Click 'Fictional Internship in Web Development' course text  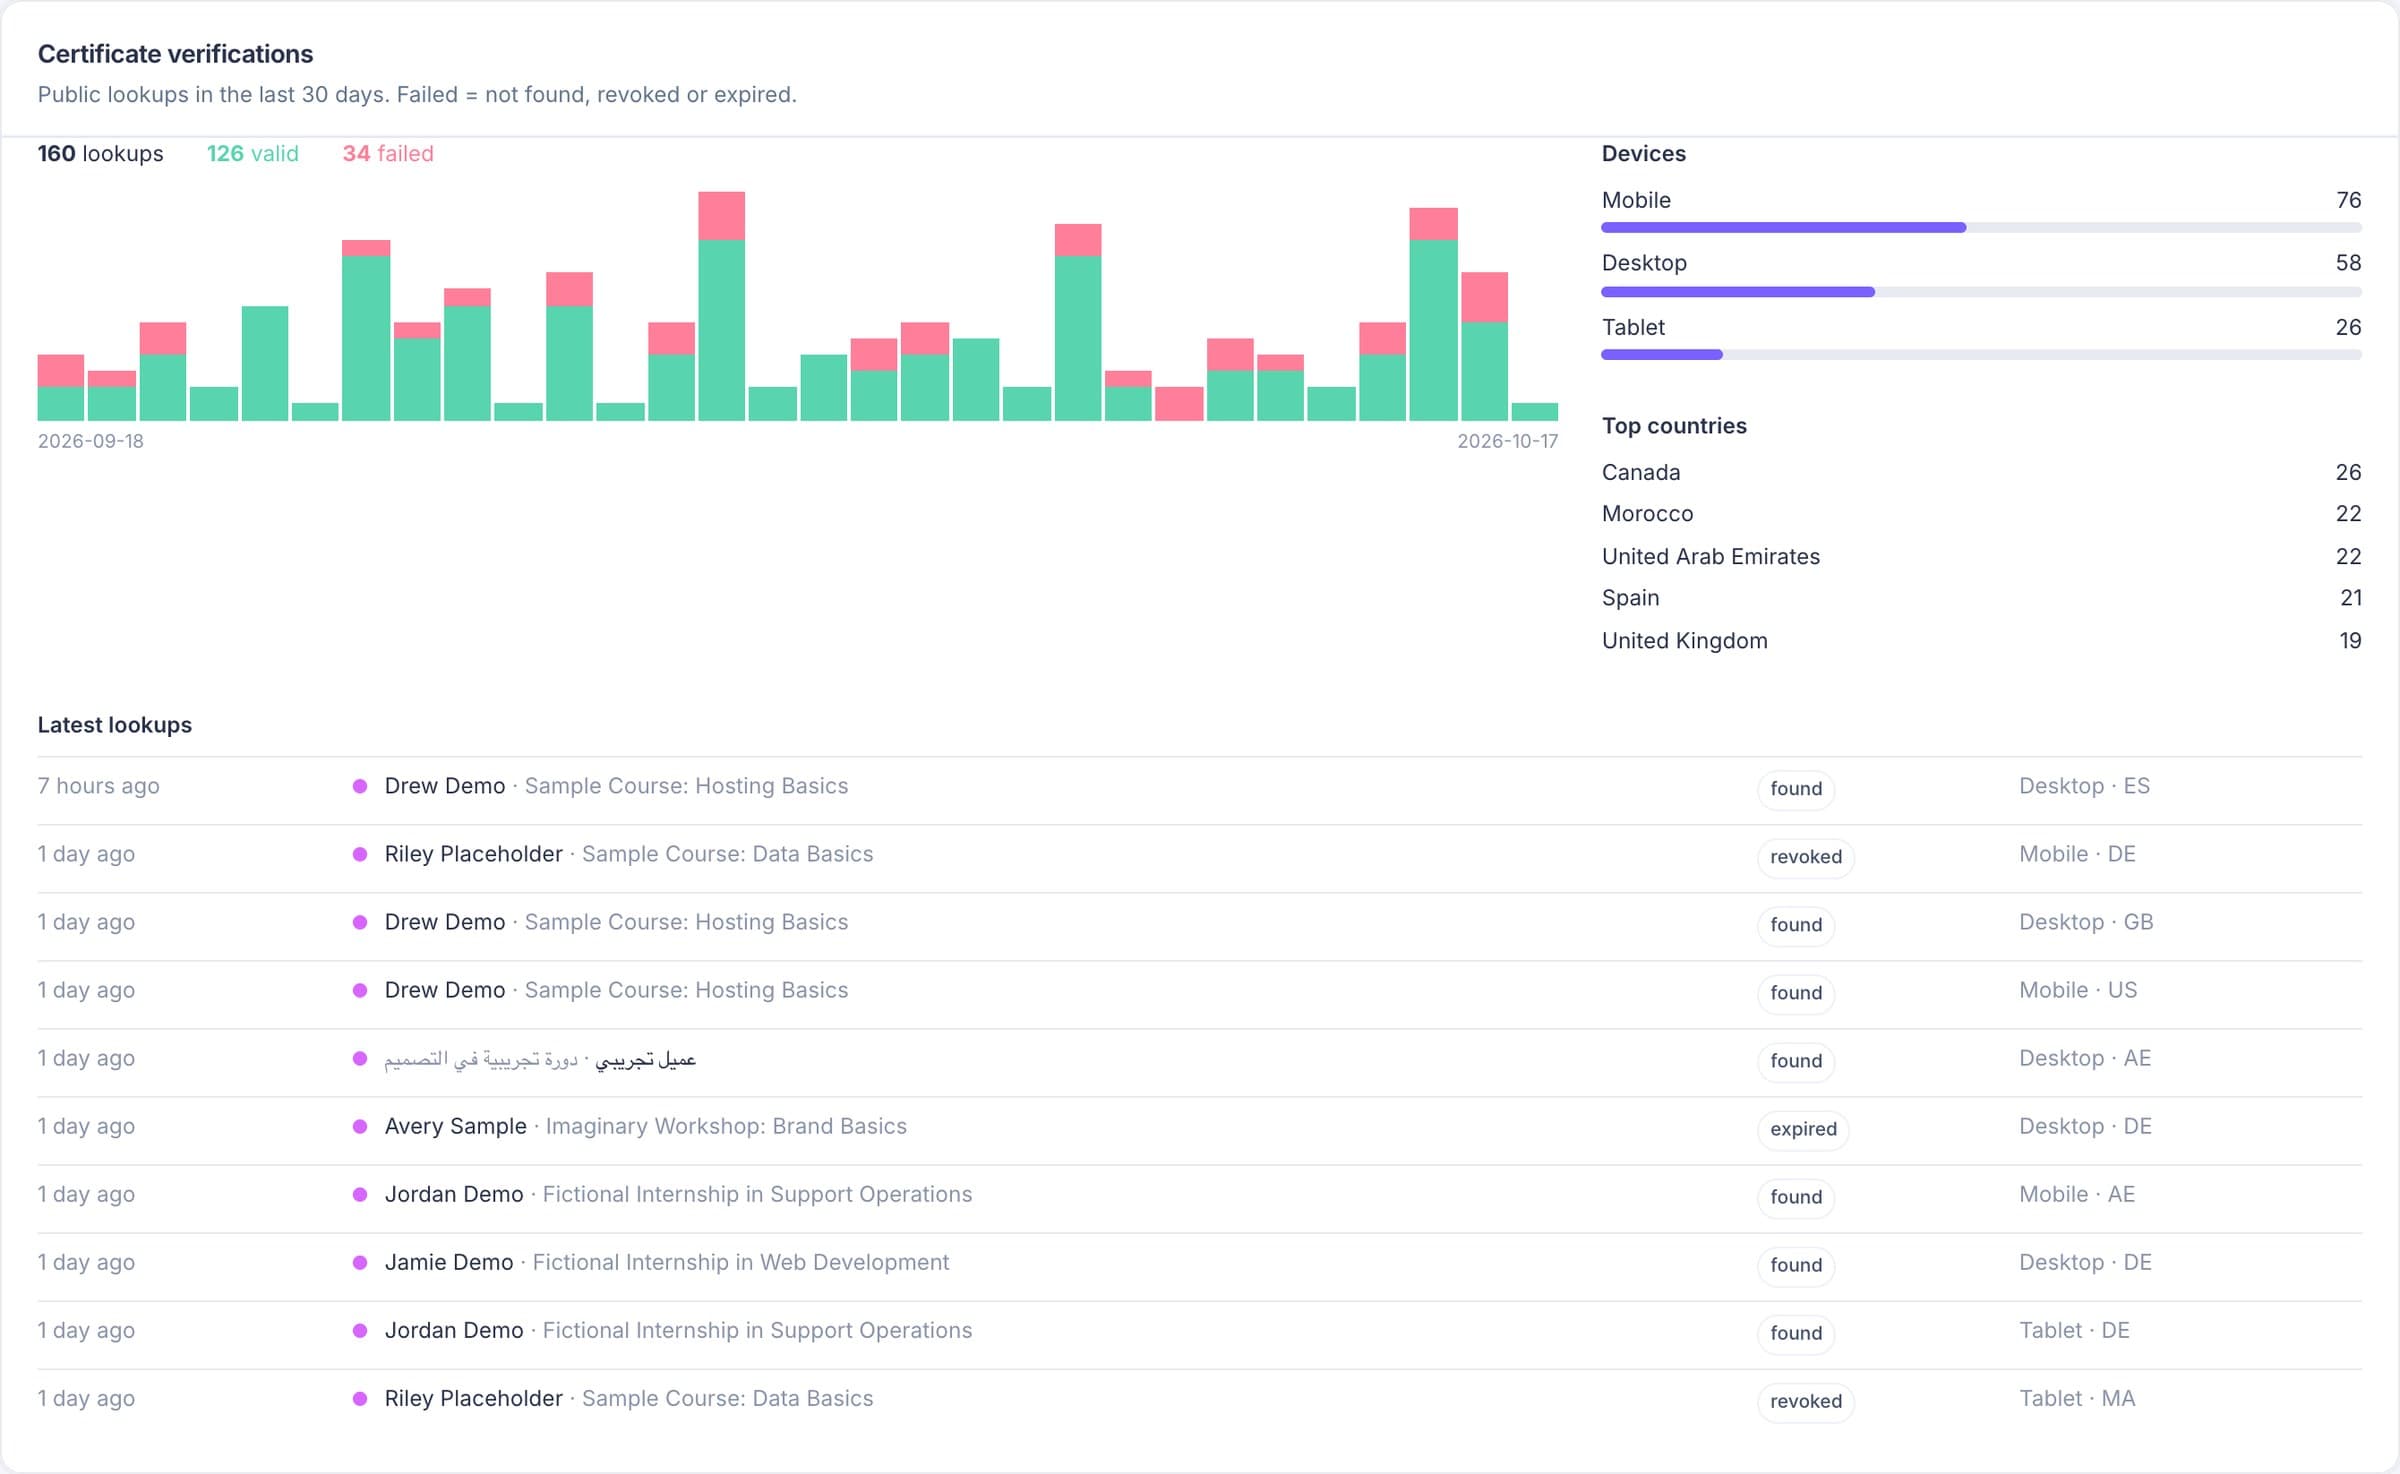tap(740, 1262)
